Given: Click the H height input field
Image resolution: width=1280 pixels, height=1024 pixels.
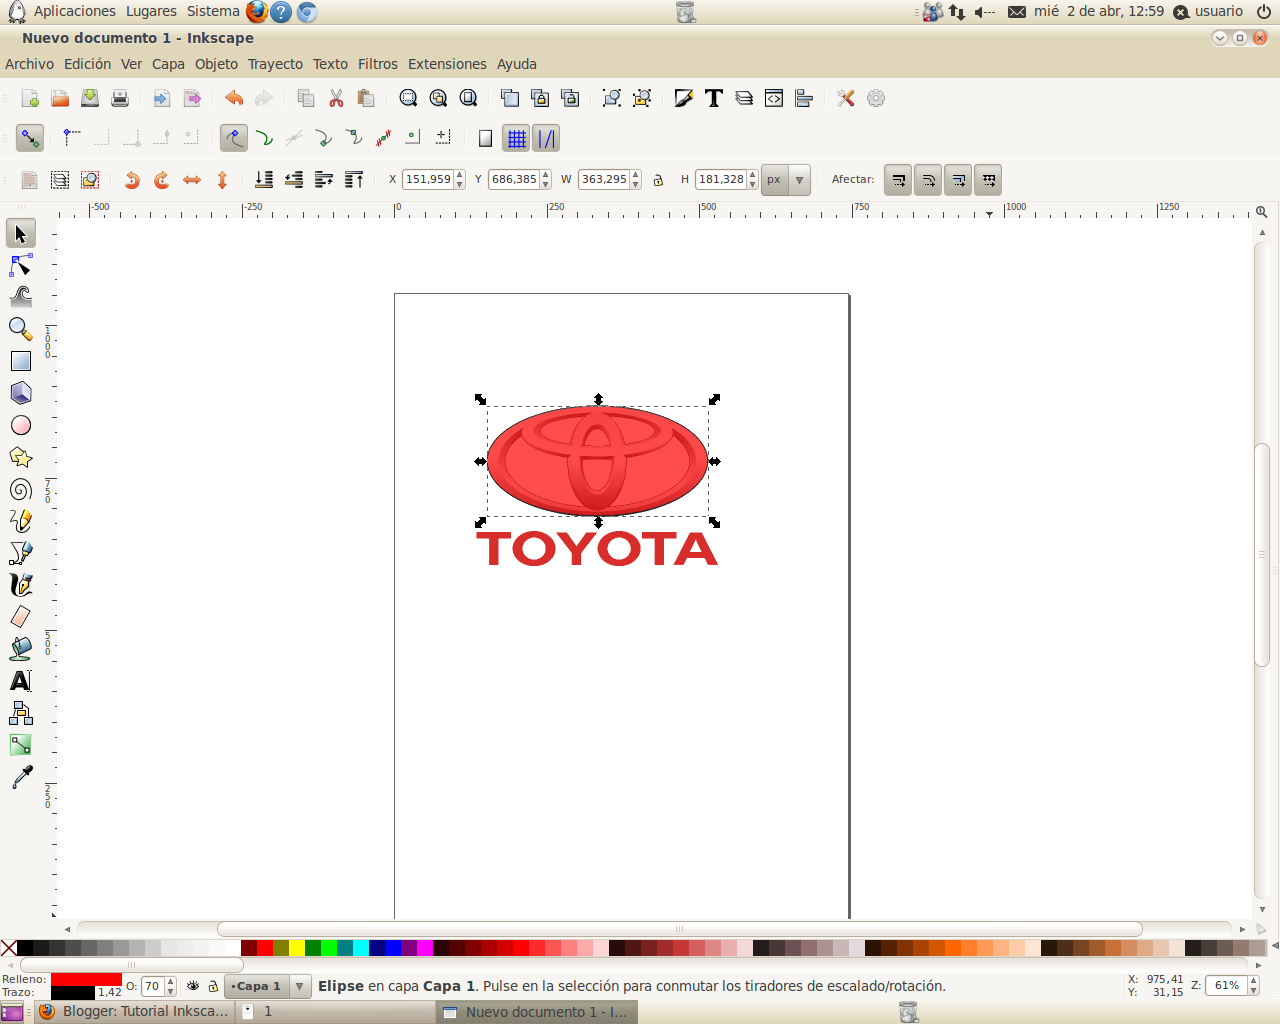Looking at the screenshot, I should point(721,180).
